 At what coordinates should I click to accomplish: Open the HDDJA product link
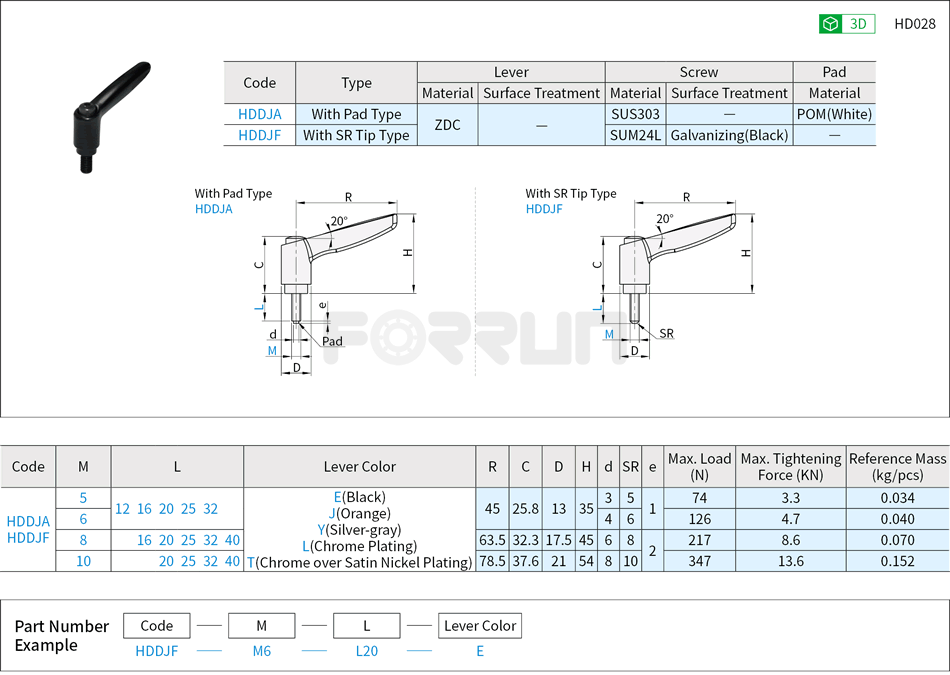pos(259,114)
